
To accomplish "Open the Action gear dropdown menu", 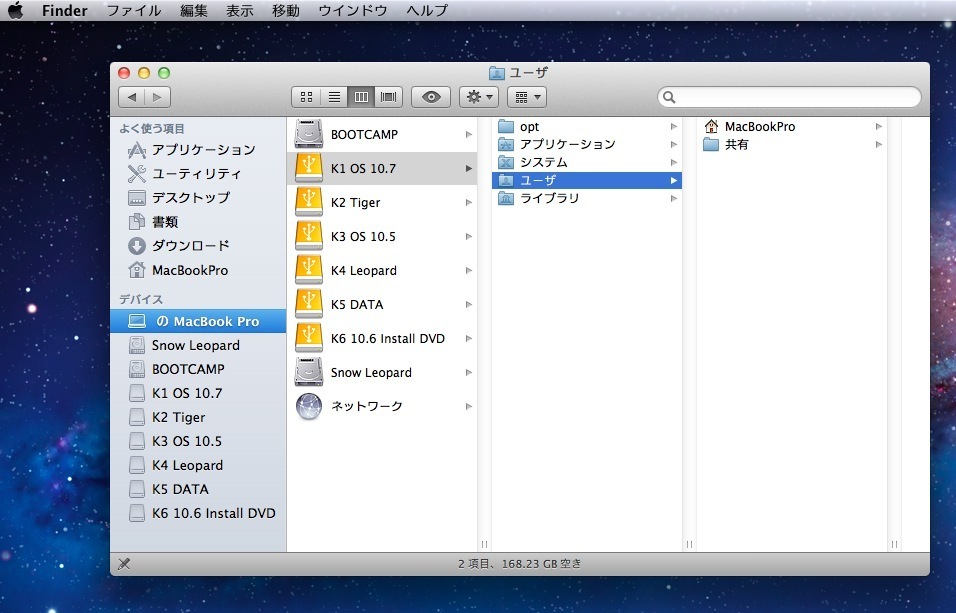I will (x=478, y=97).
